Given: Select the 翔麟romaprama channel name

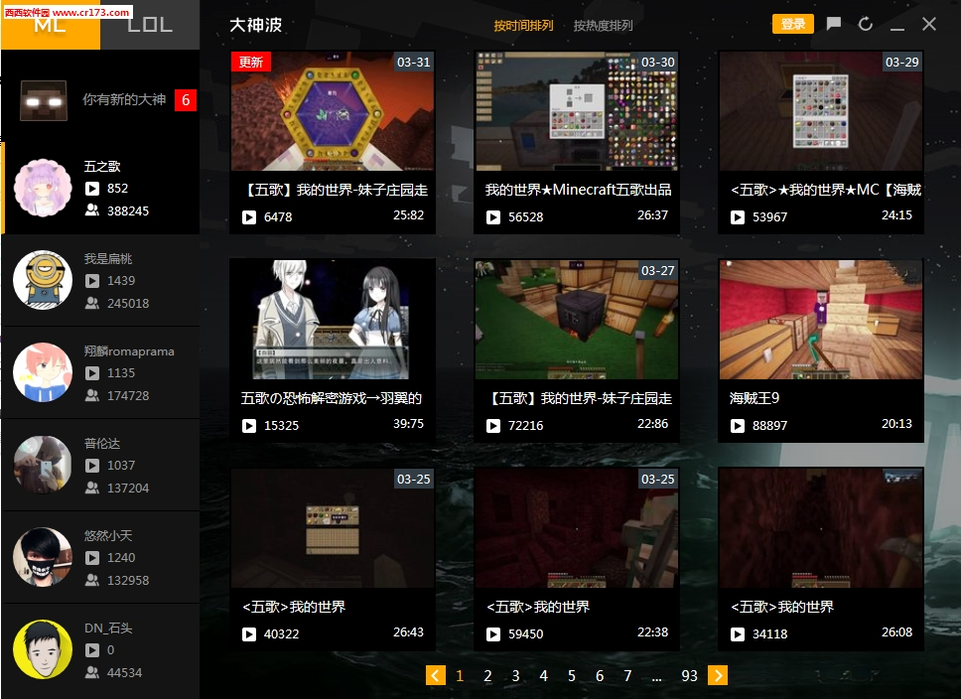Looking at the screenshot, I should (x=129, y=351).
